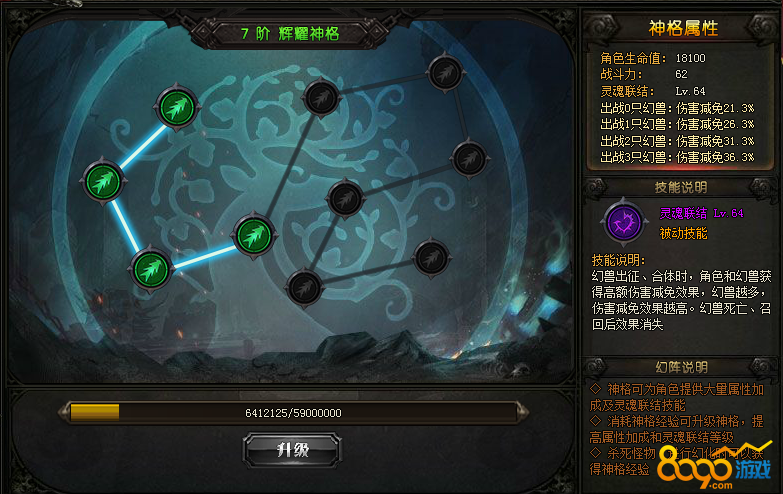Click the 技能说明 section header
783x494 pixels.
(681, 187)
